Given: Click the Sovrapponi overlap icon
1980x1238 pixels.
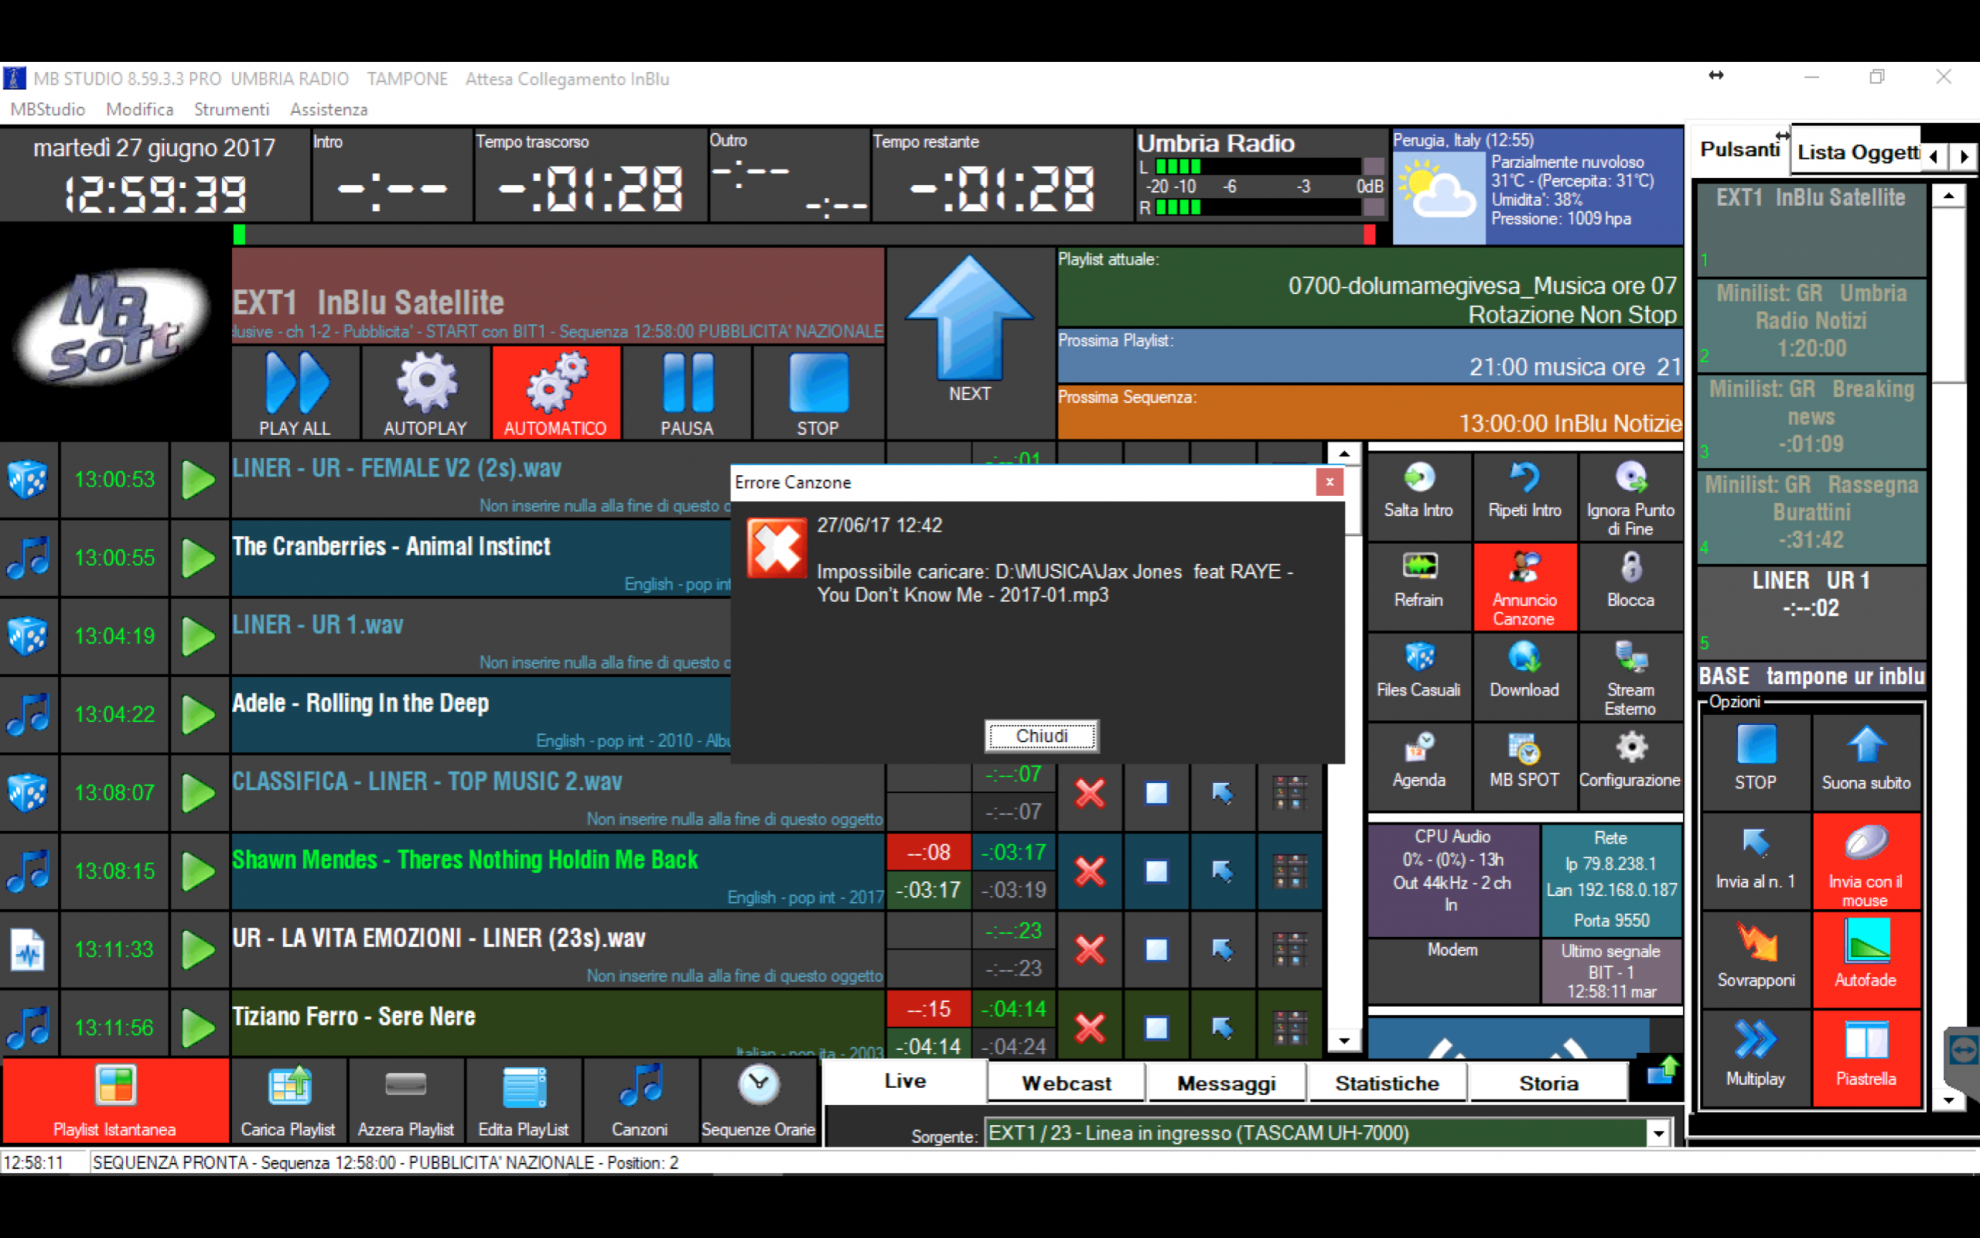Looking at the screenshot, I should coord(1756,942).
